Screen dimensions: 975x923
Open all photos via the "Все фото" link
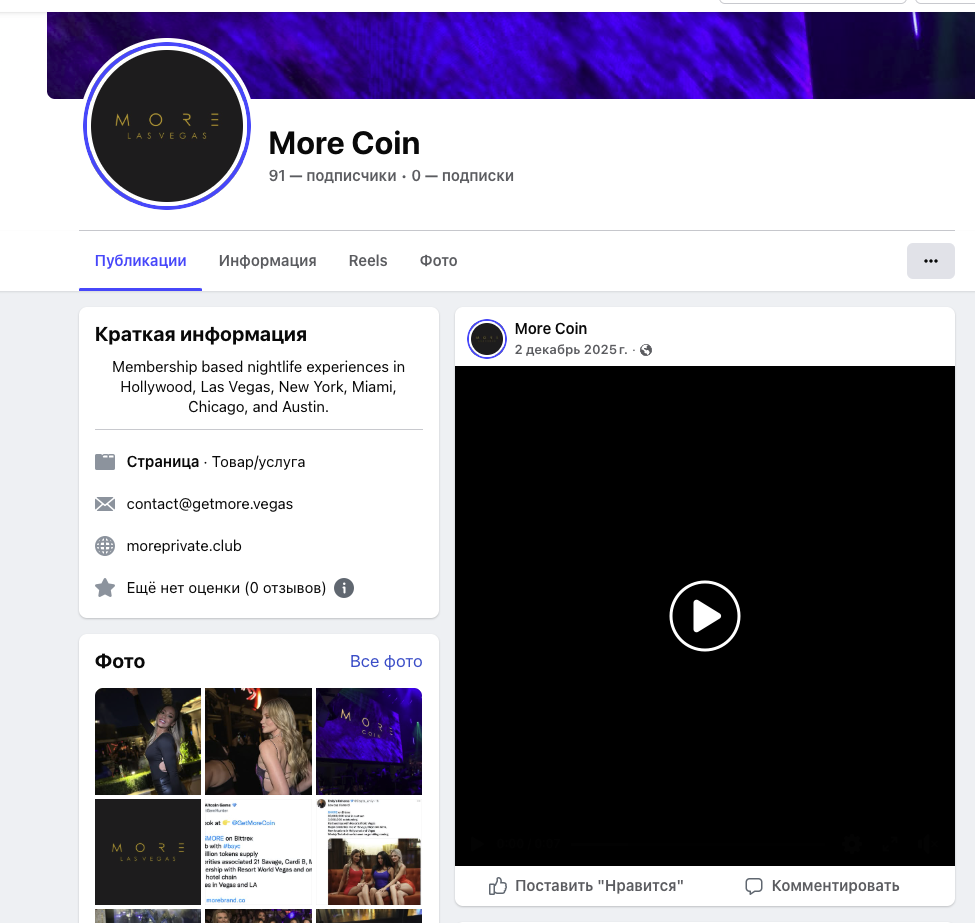tap(386, 661)
